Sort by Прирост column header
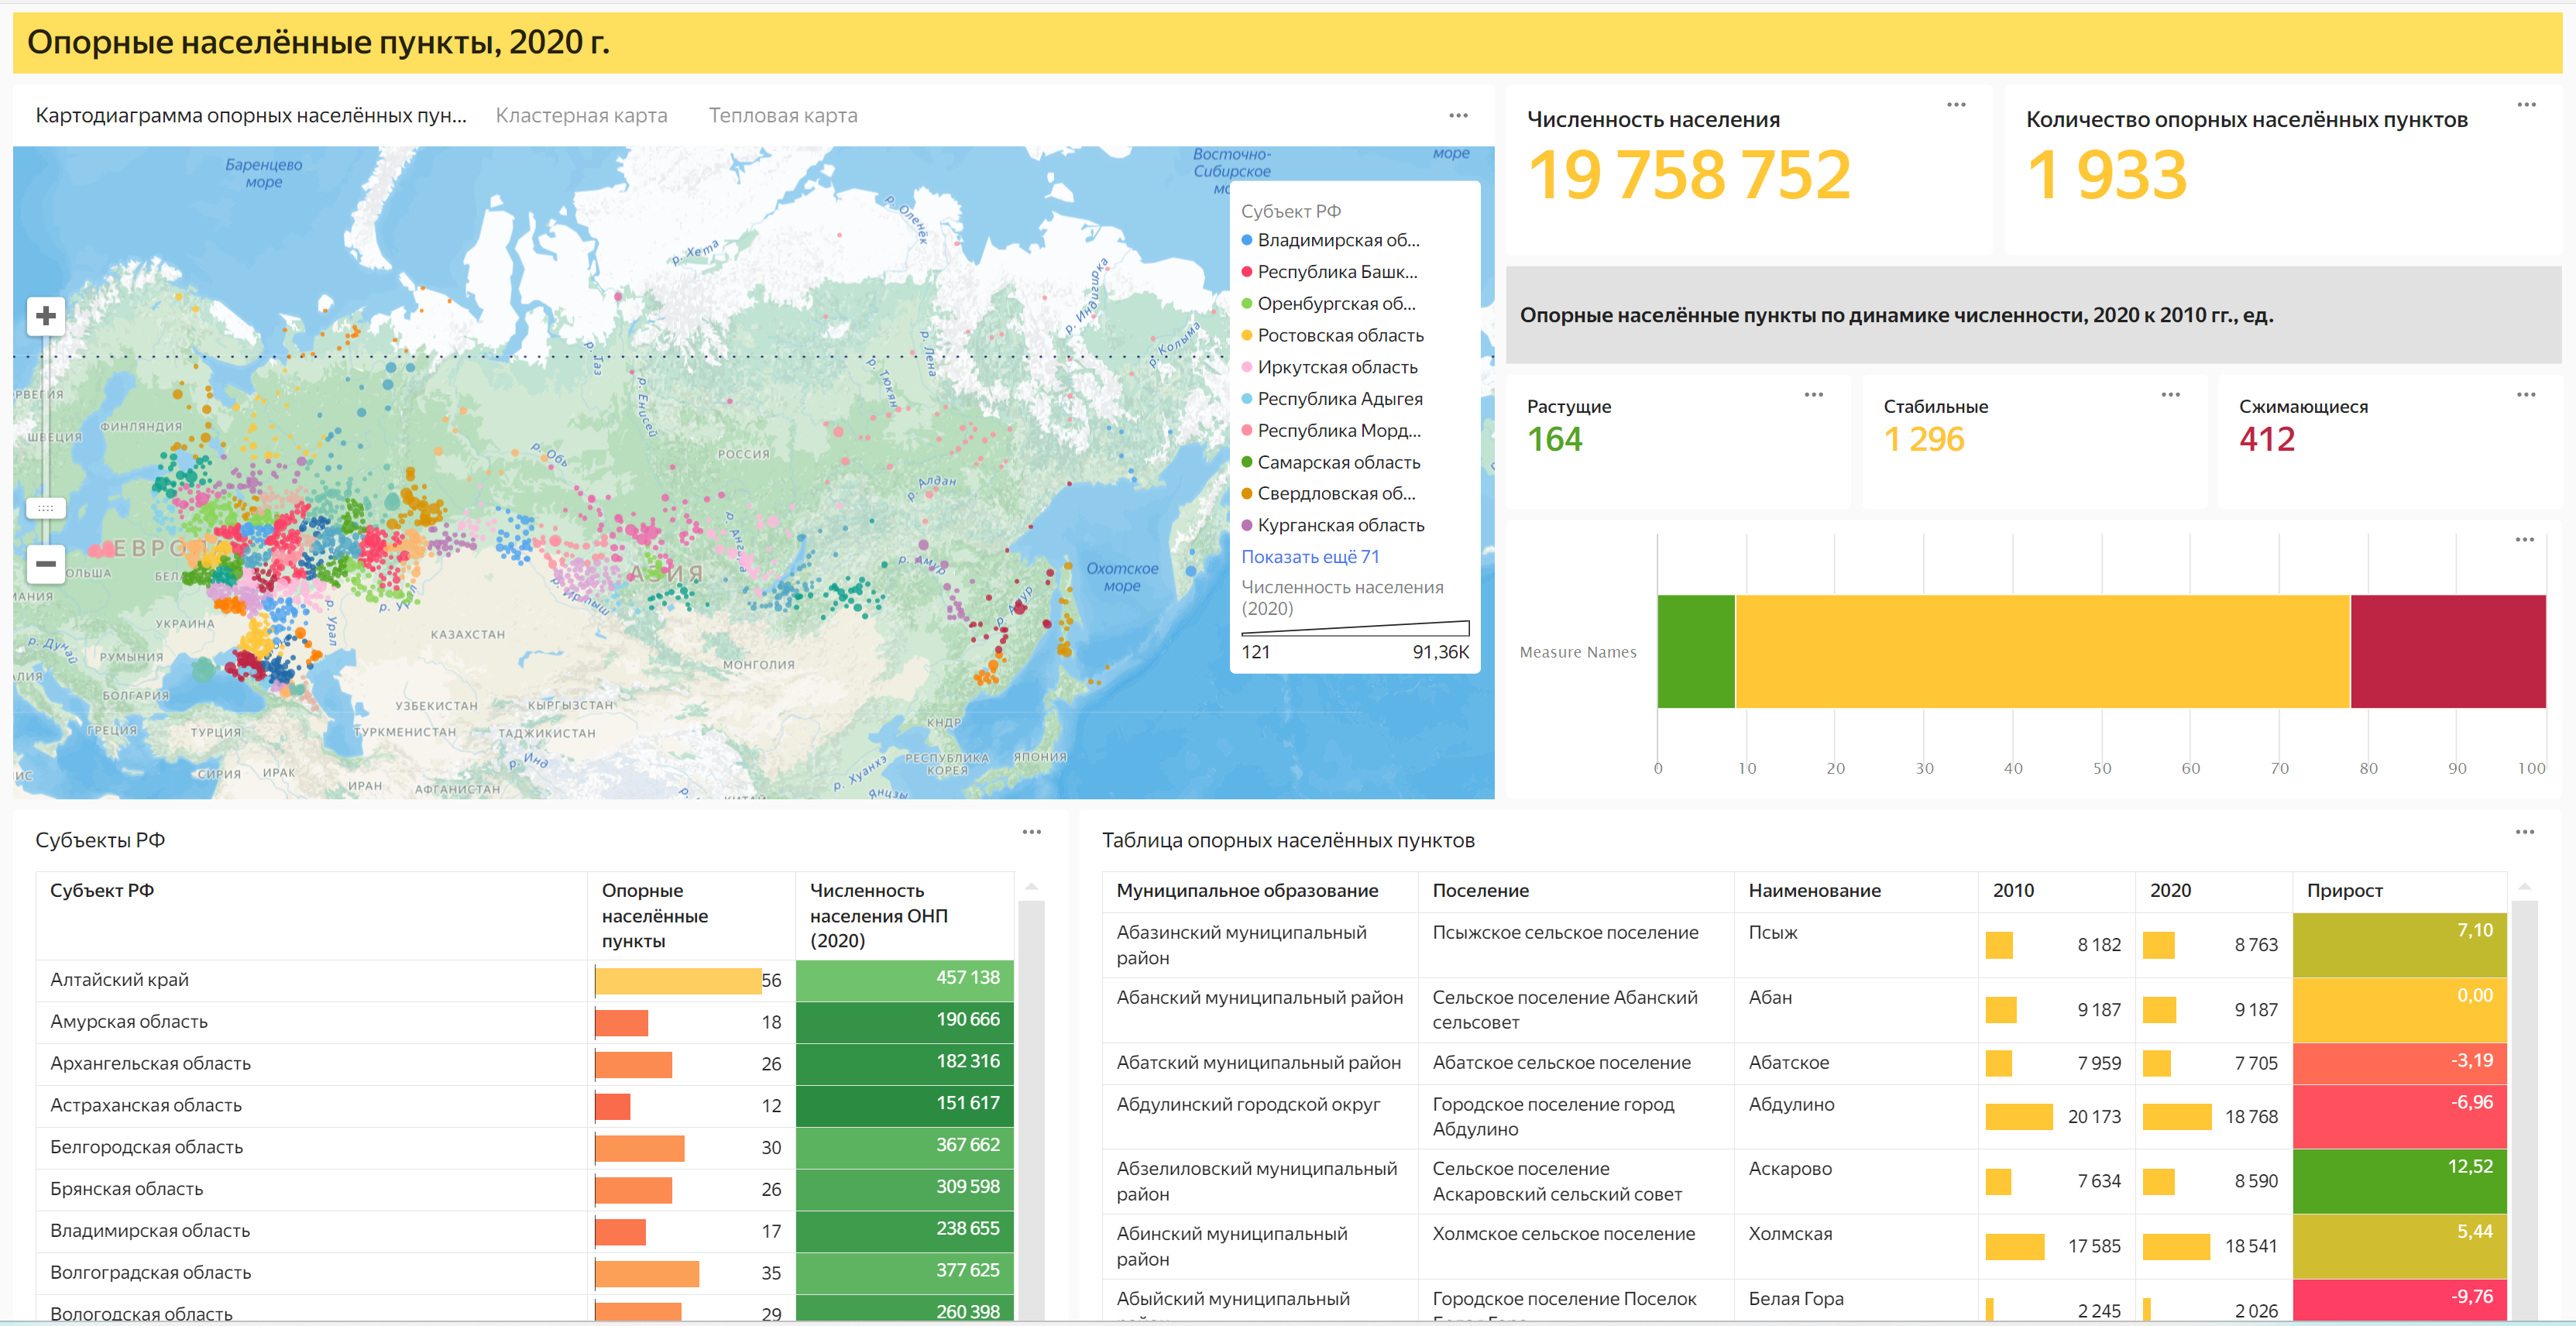Screen dimensions: 2576x1326 click(2399, 891)
